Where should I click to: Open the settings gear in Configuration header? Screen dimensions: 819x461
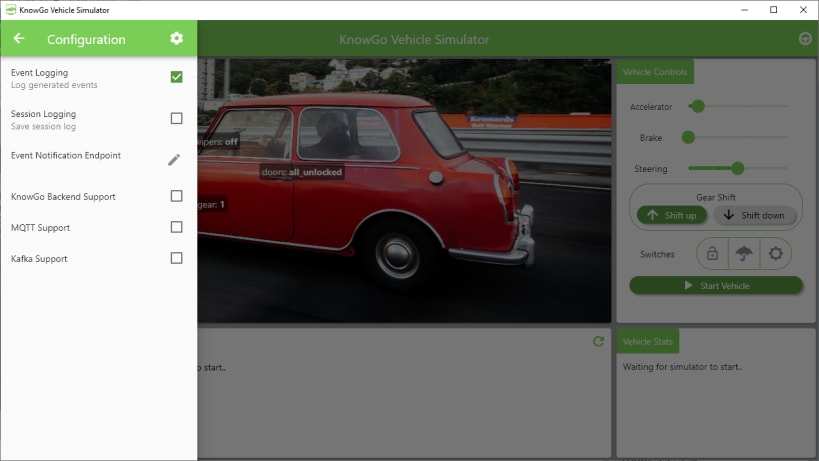[177, 39]
